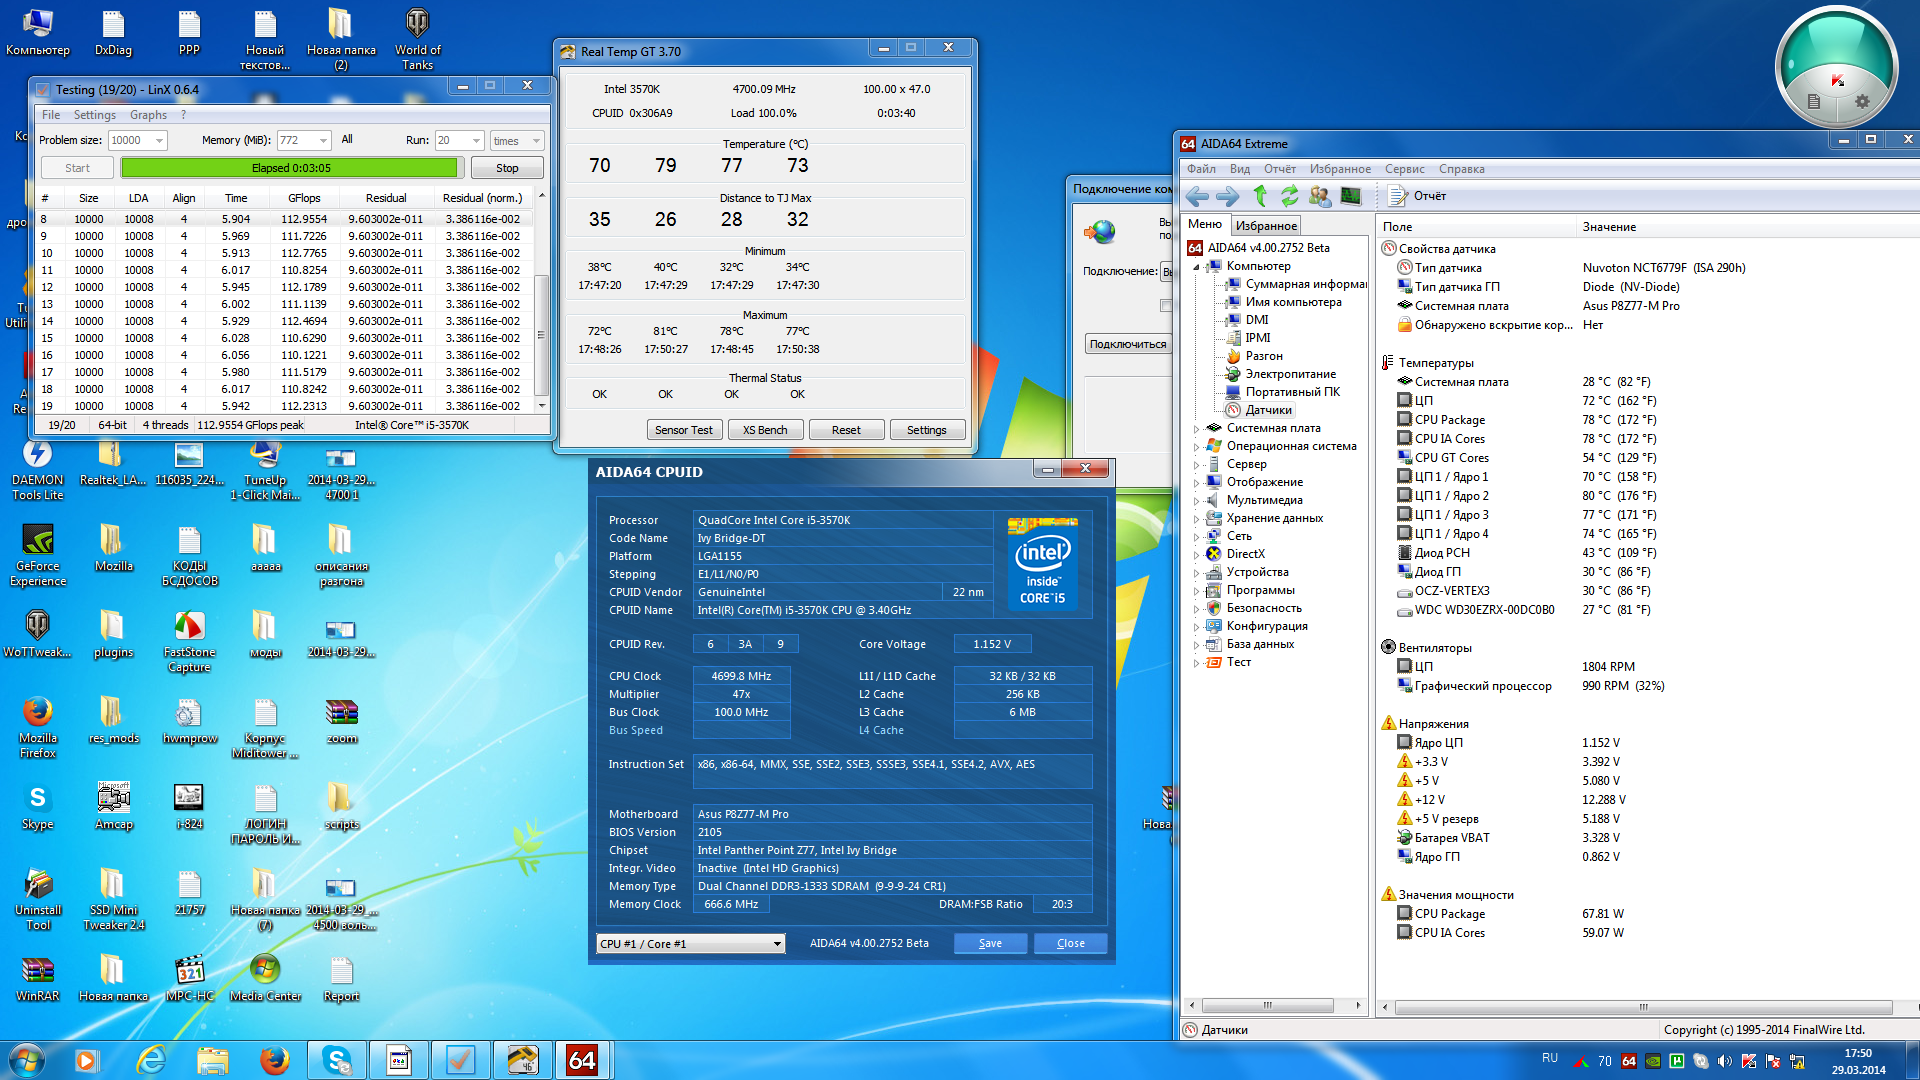
Task: Open the Сервис menu in AIDA64
Action: [x=1404, y=169]
